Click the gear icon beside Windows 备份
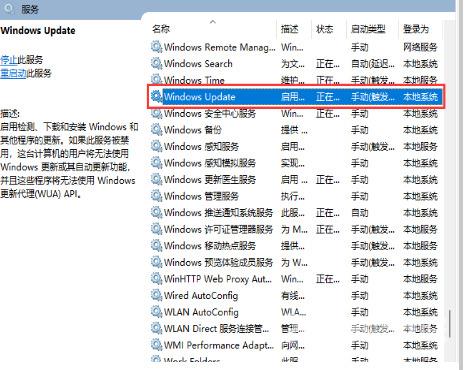Viewport: 466px width, 370px height. 156,129
